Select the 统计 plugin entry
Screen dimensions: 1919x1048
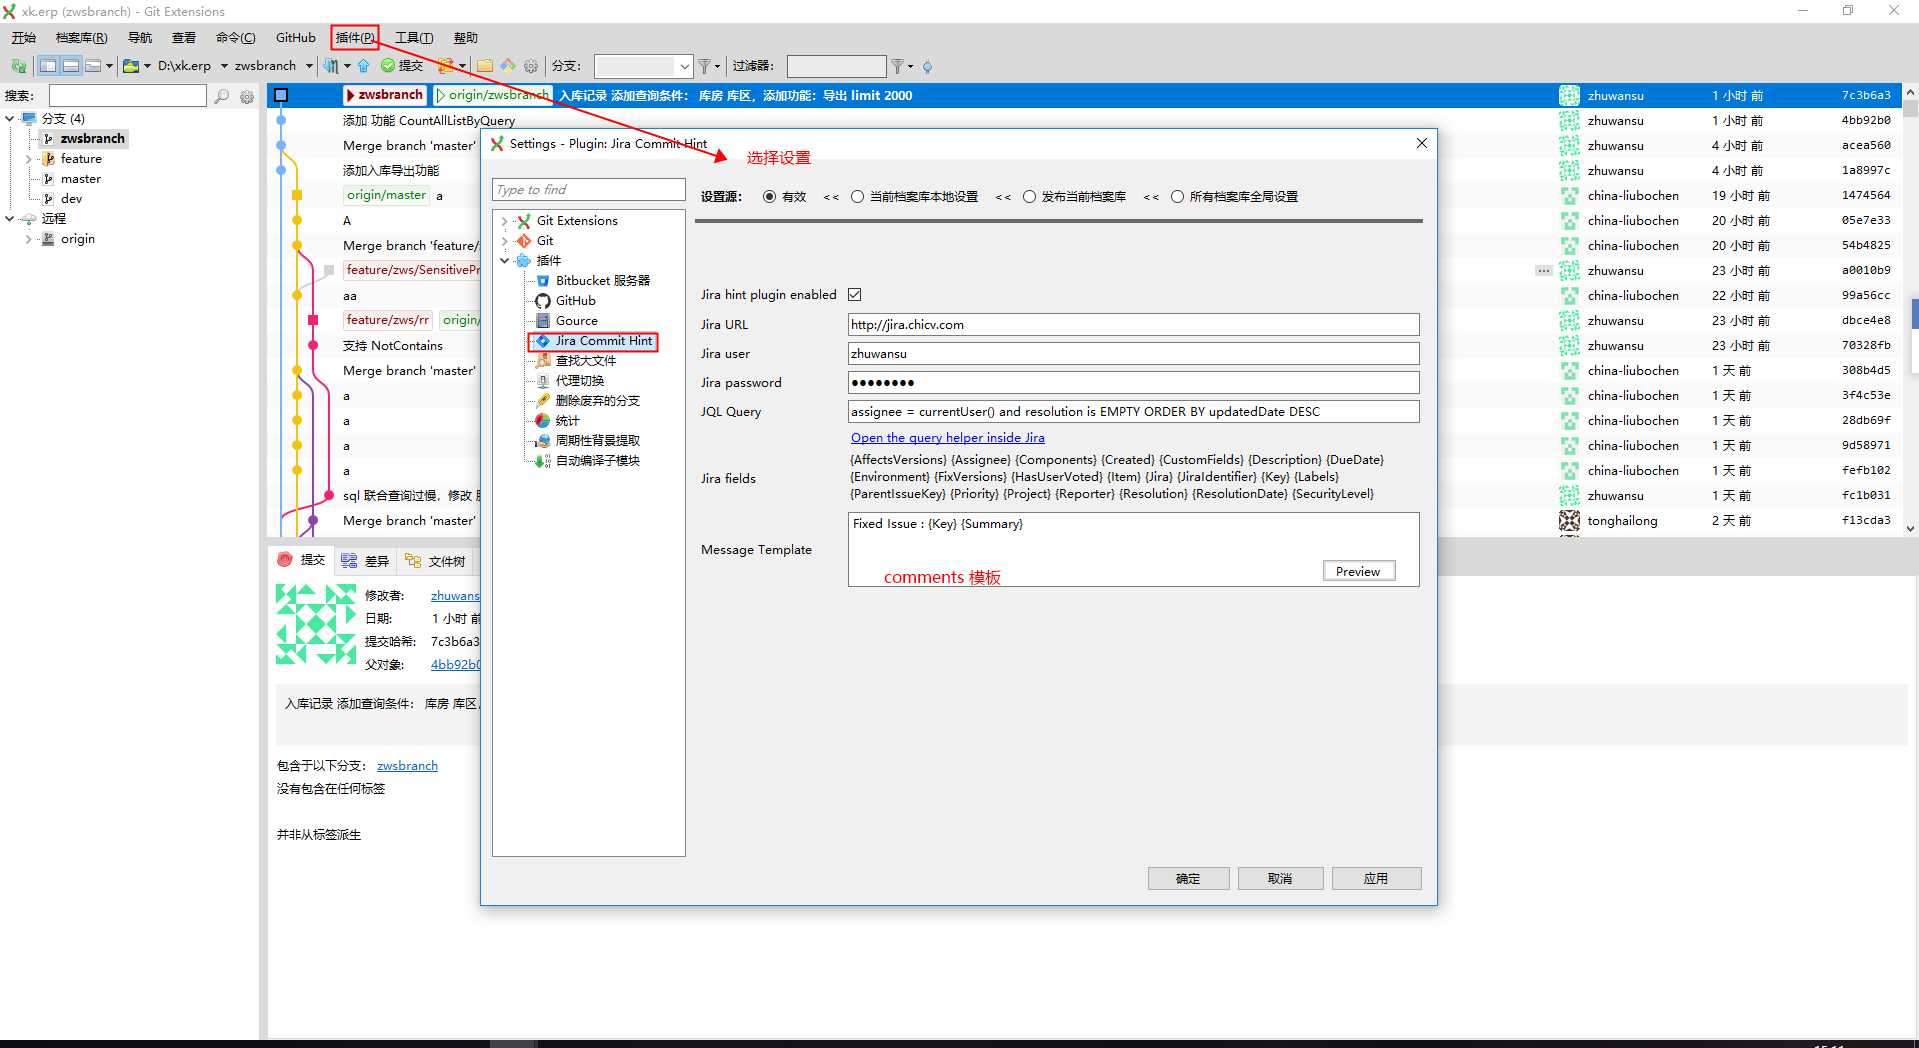click(558, 421)
